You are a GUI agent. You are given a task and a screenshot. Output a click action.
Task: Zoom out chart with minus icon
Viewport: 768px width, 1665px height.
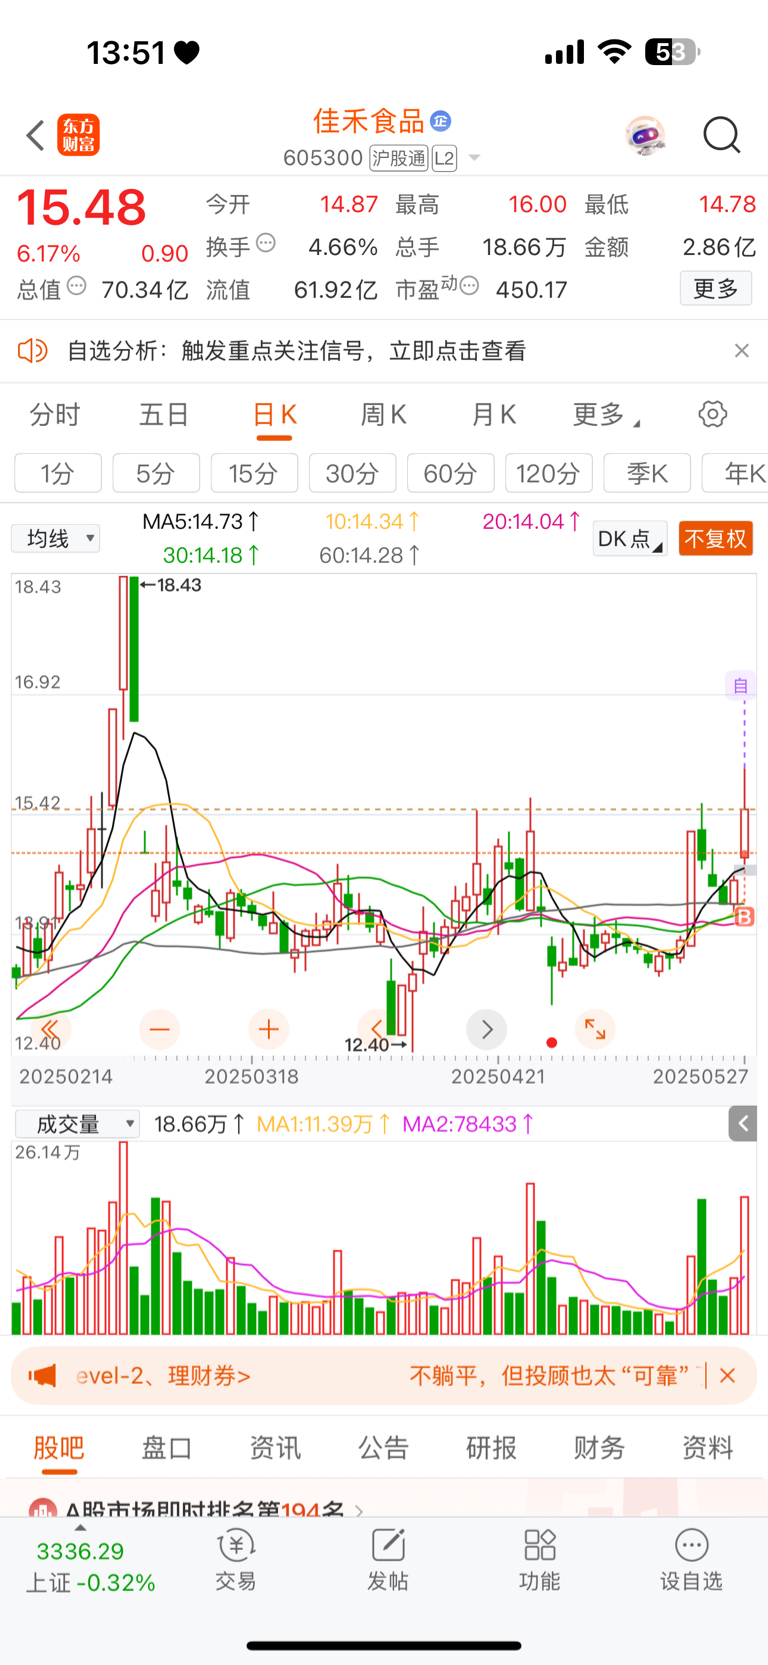click(x=160, y=1029)
